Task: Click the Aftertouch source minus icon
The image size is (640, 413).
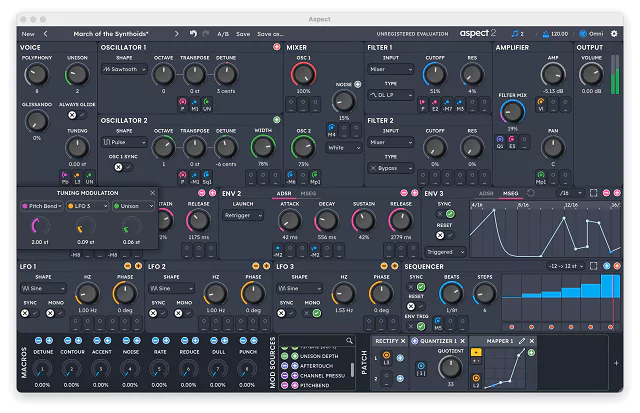Action: tap(284, 366)
